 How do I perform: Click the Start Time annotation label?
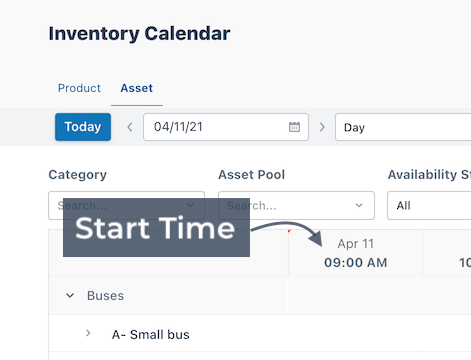coord(156,228)
